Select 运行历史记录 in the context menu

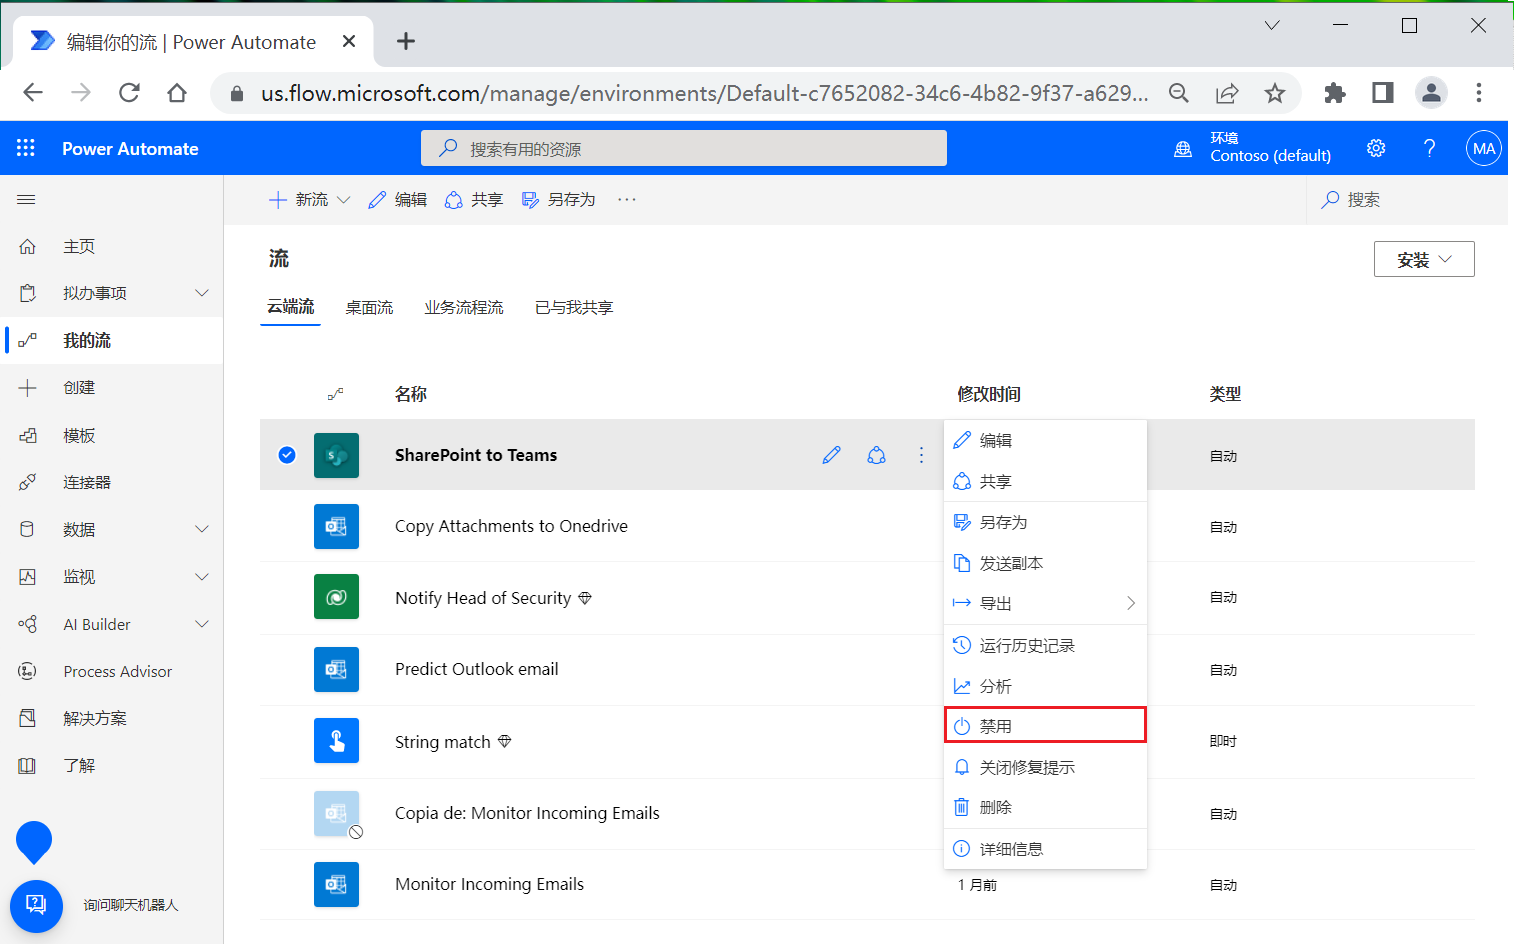click(x=1045, y=645)
